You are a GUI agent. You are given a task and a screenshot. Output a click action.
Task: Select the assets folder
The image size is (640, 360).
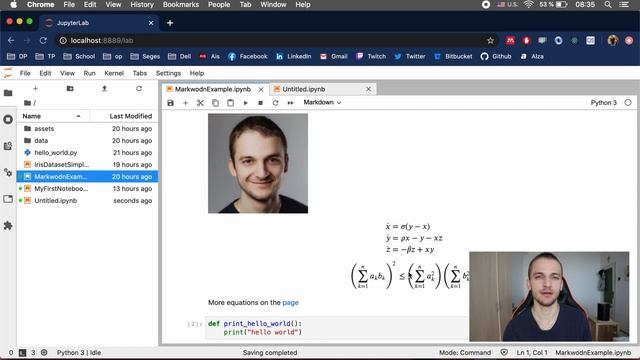(87, 129)
